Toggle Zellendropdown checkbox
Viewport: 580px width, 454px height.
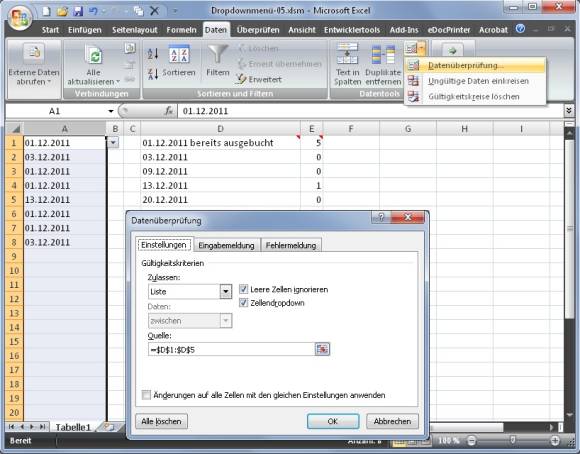point(243,303)
